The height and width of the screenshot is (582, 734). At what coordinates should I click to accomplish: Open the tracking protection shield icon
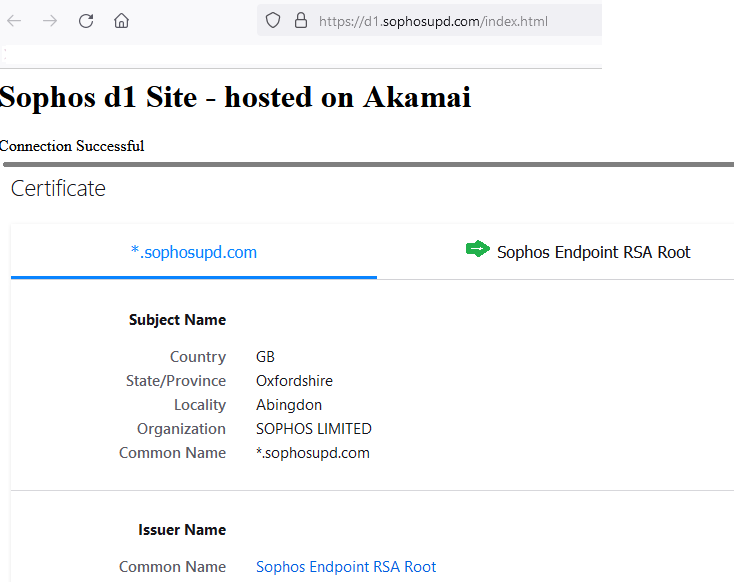tap(272, 21)
